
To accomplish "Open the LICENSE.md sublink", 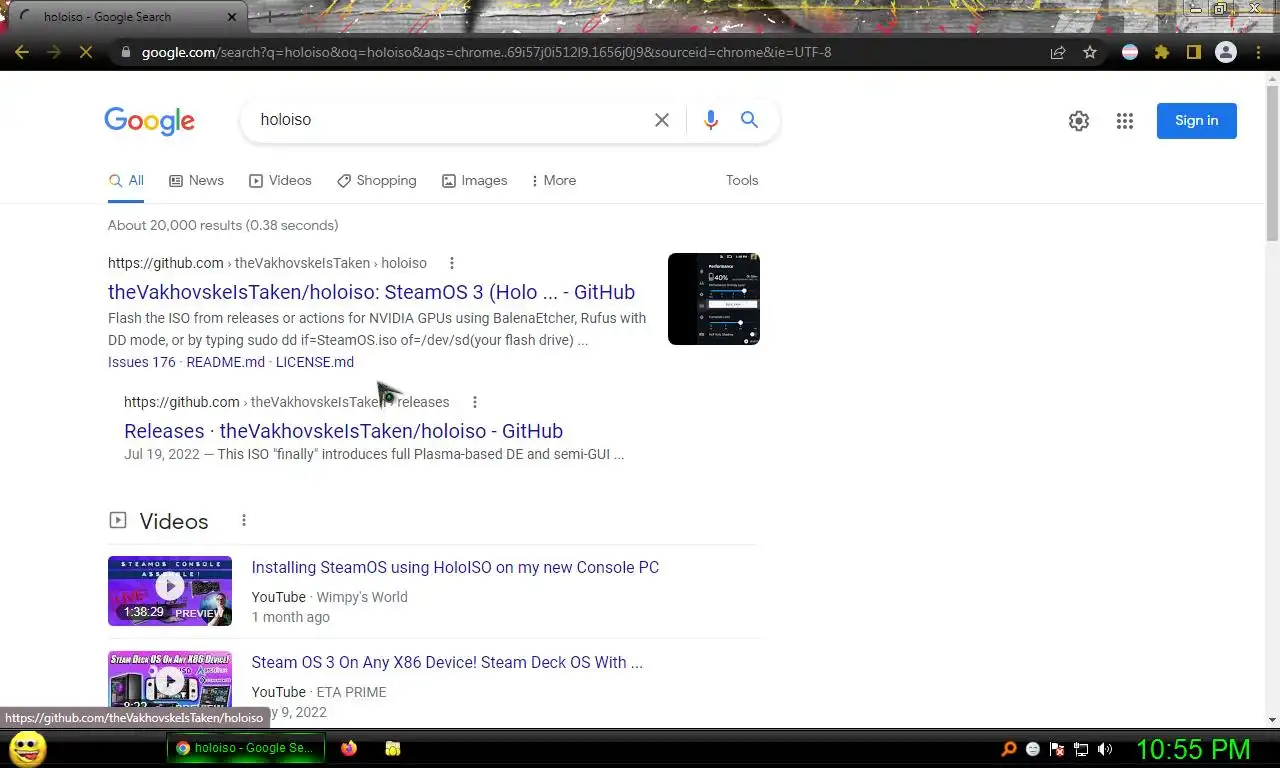I will [x=315, y=362].
